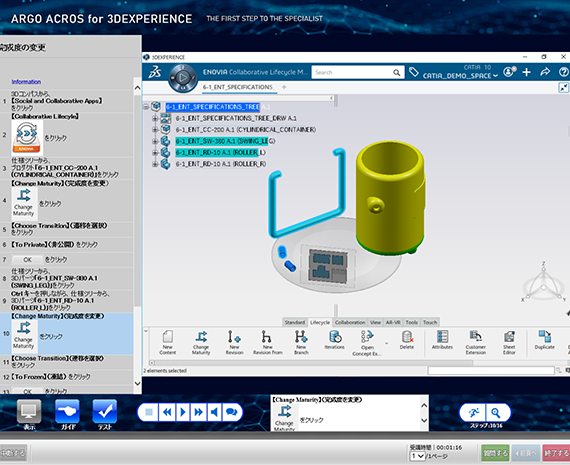The image size is (570, 465).
Task: Select 6-1_ENT_RD-10 A.1 (ROLLER_R) tree item
Action: (x=221, y=164)
